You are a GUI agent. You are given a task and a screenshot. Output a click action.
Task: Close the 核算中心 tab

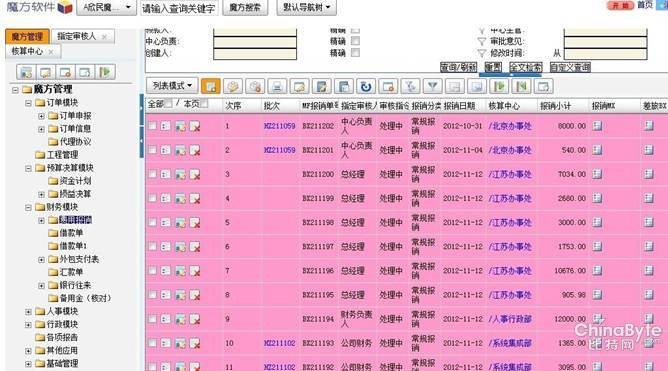[51, 52]
